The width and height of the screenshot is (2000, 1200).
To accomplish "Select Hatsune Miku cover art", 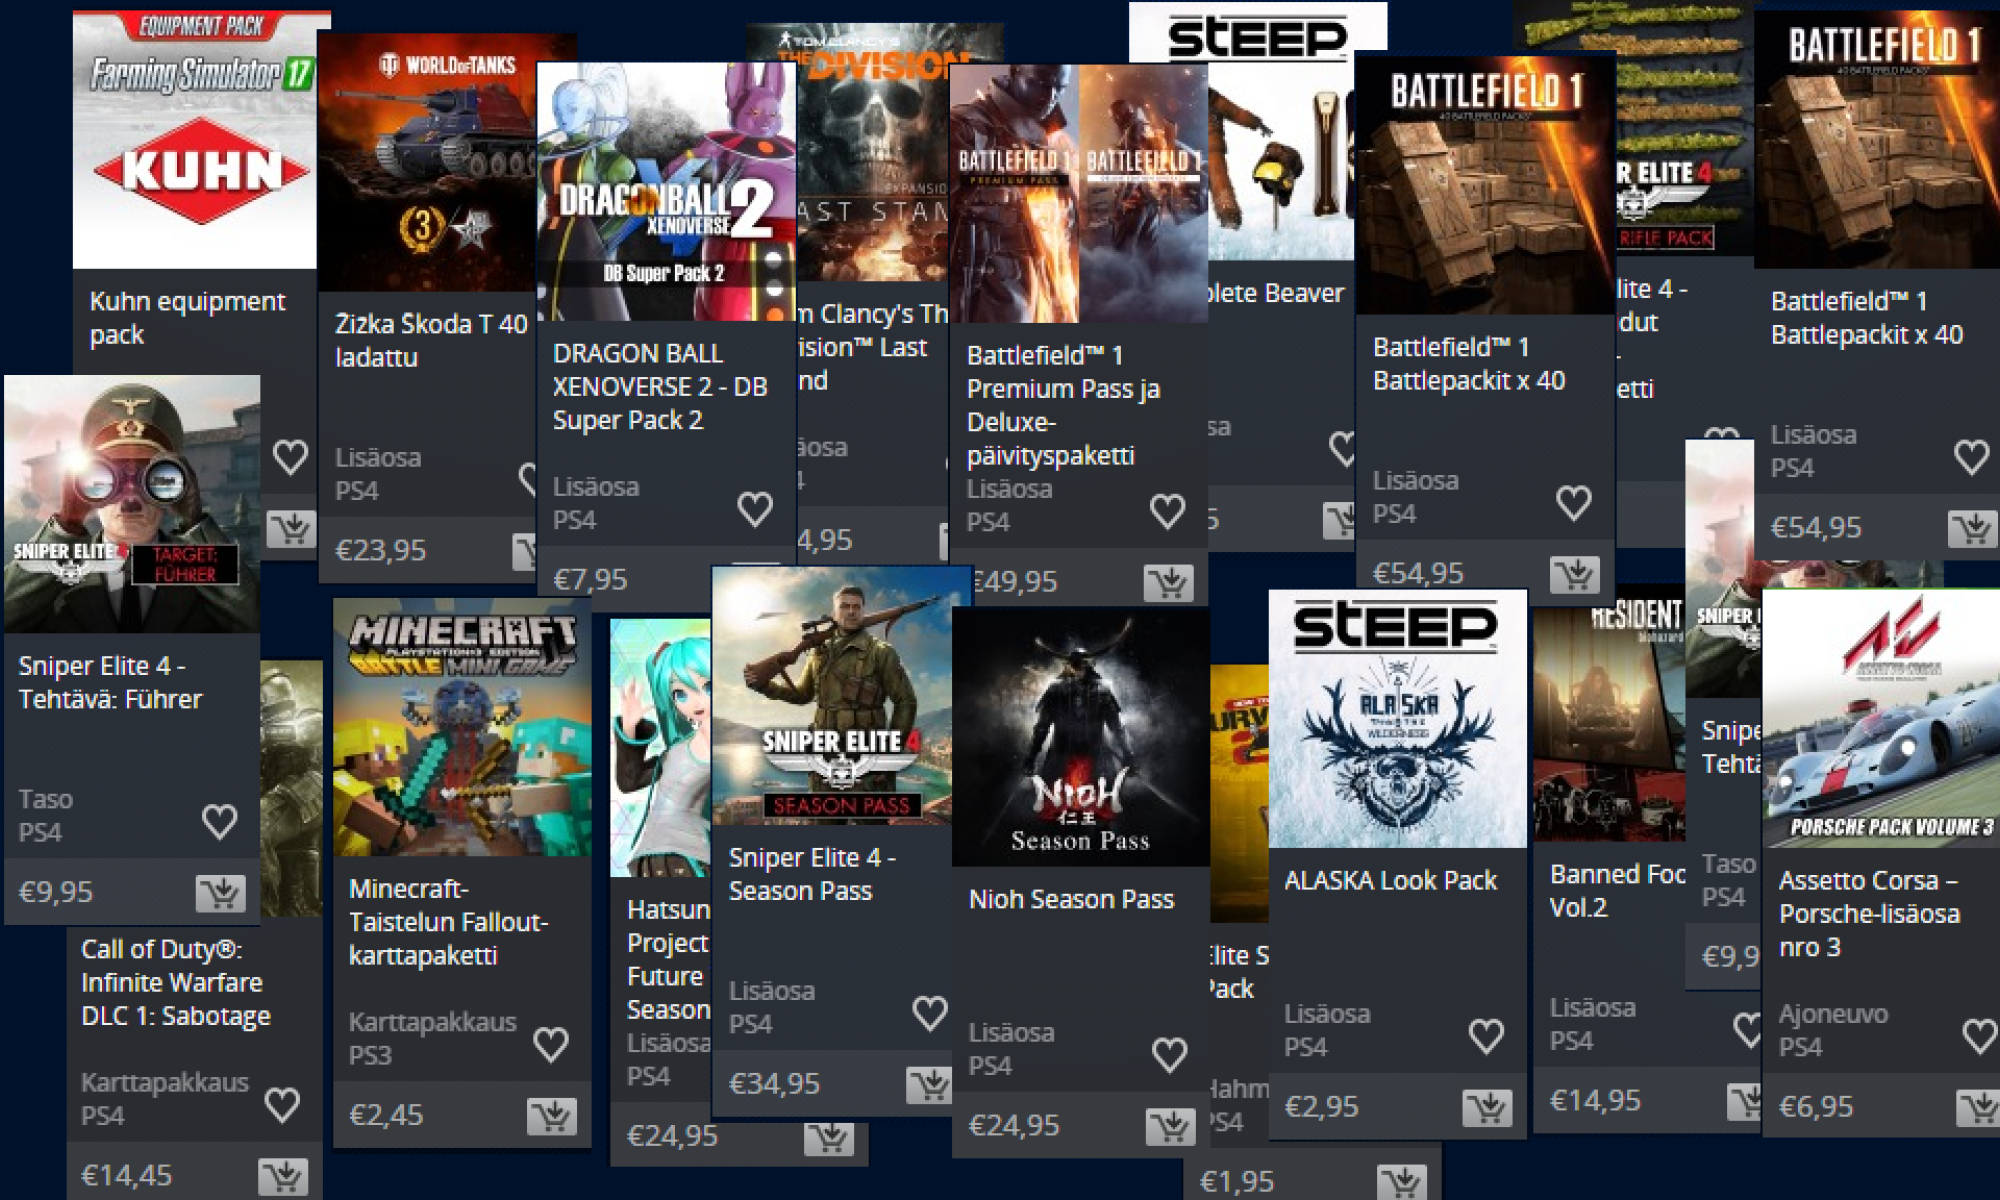I will [660, 747].
